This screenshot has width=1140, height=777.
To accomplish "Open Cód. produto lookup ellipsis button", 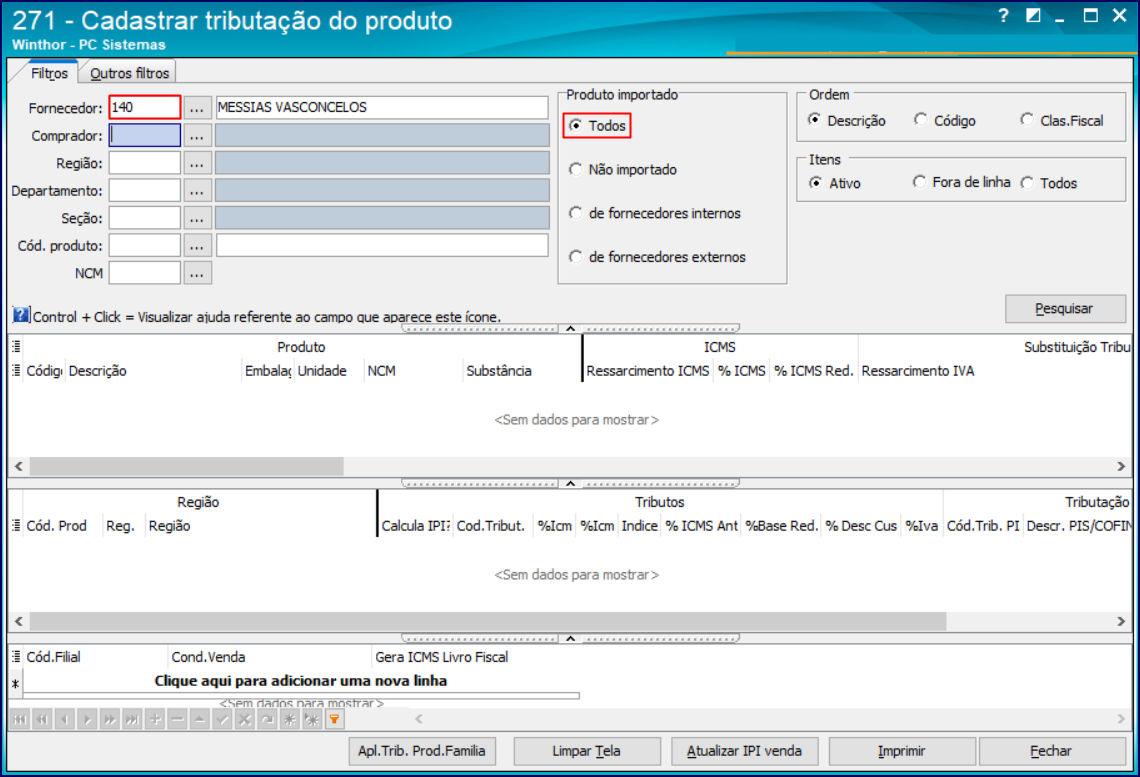I will 197,246.
